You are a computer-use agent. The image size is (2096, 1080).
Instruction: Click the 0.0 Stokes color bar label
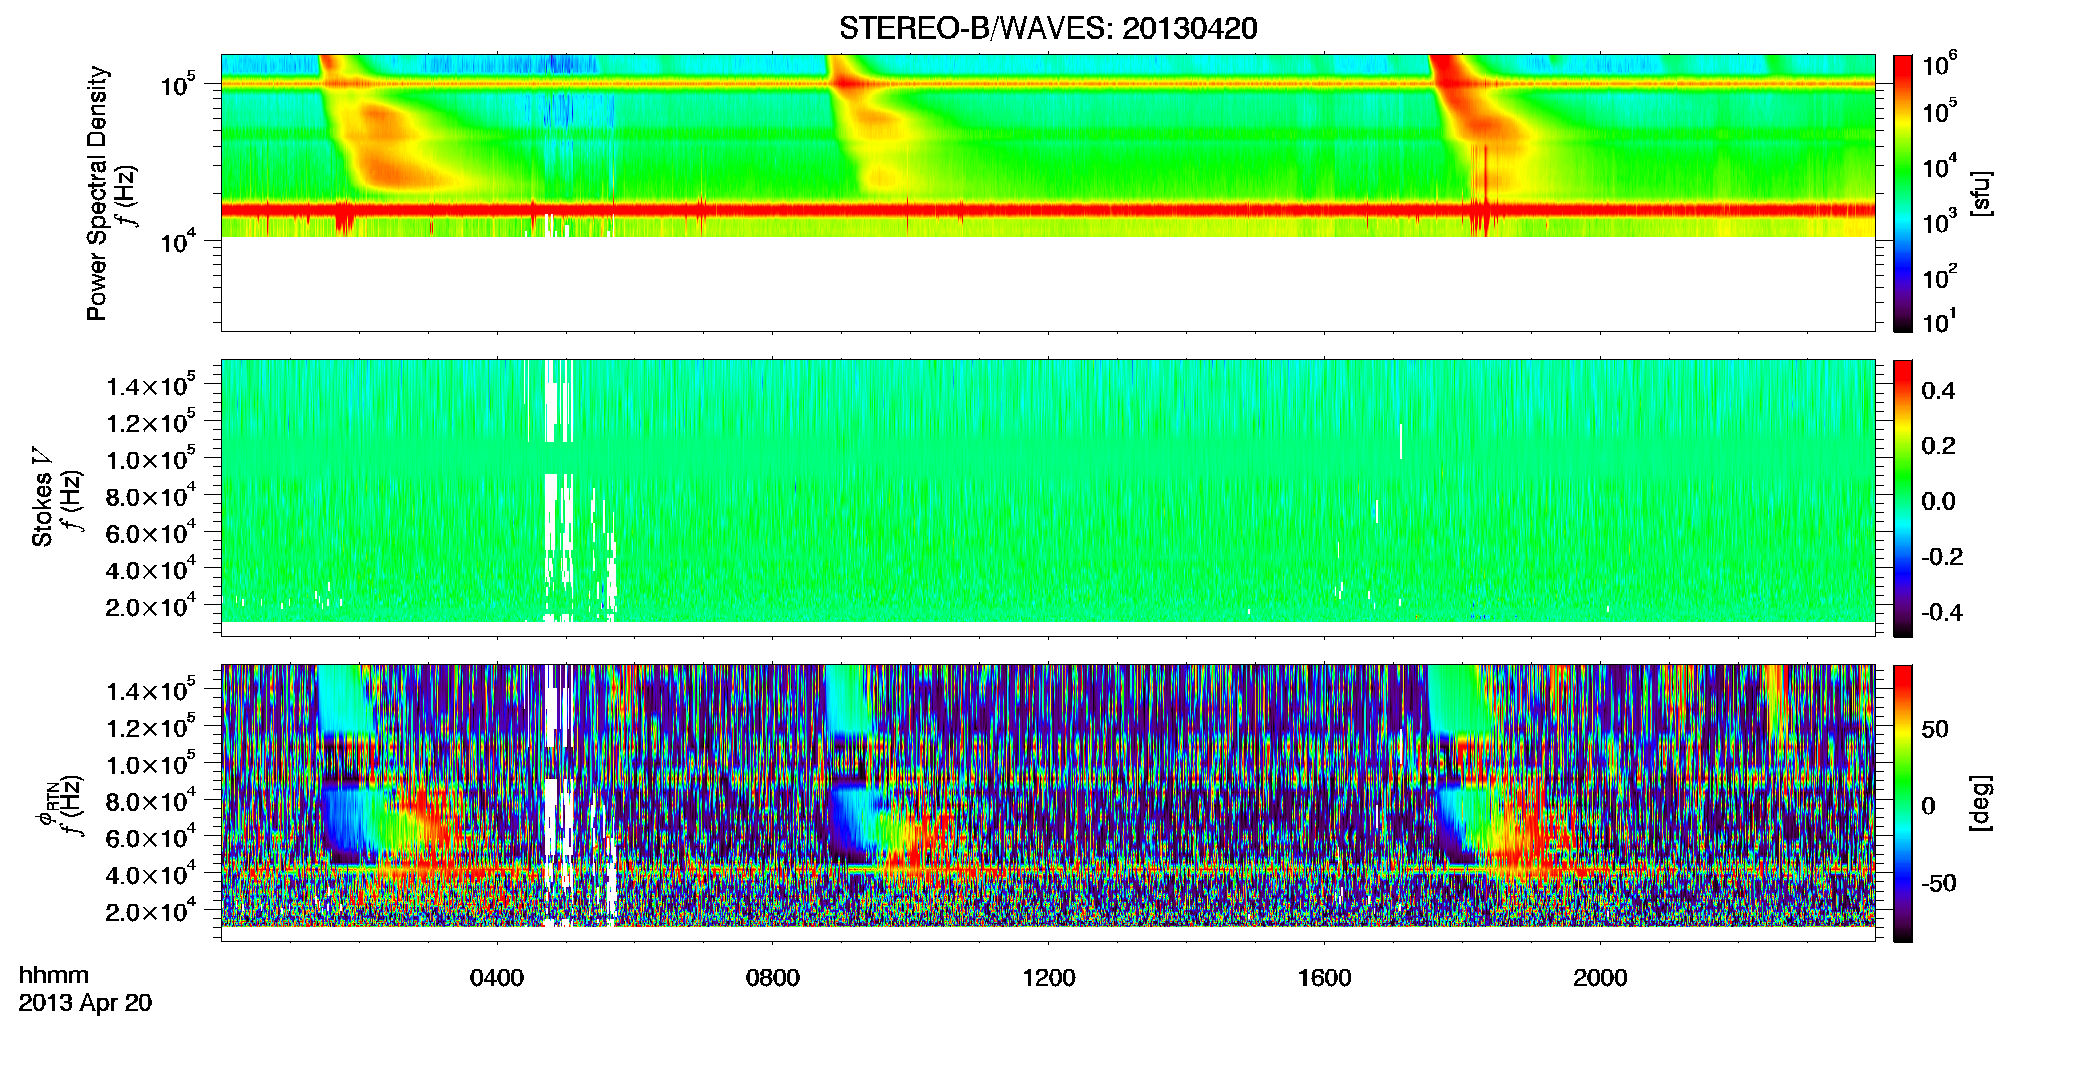[x=1938, y=501]
